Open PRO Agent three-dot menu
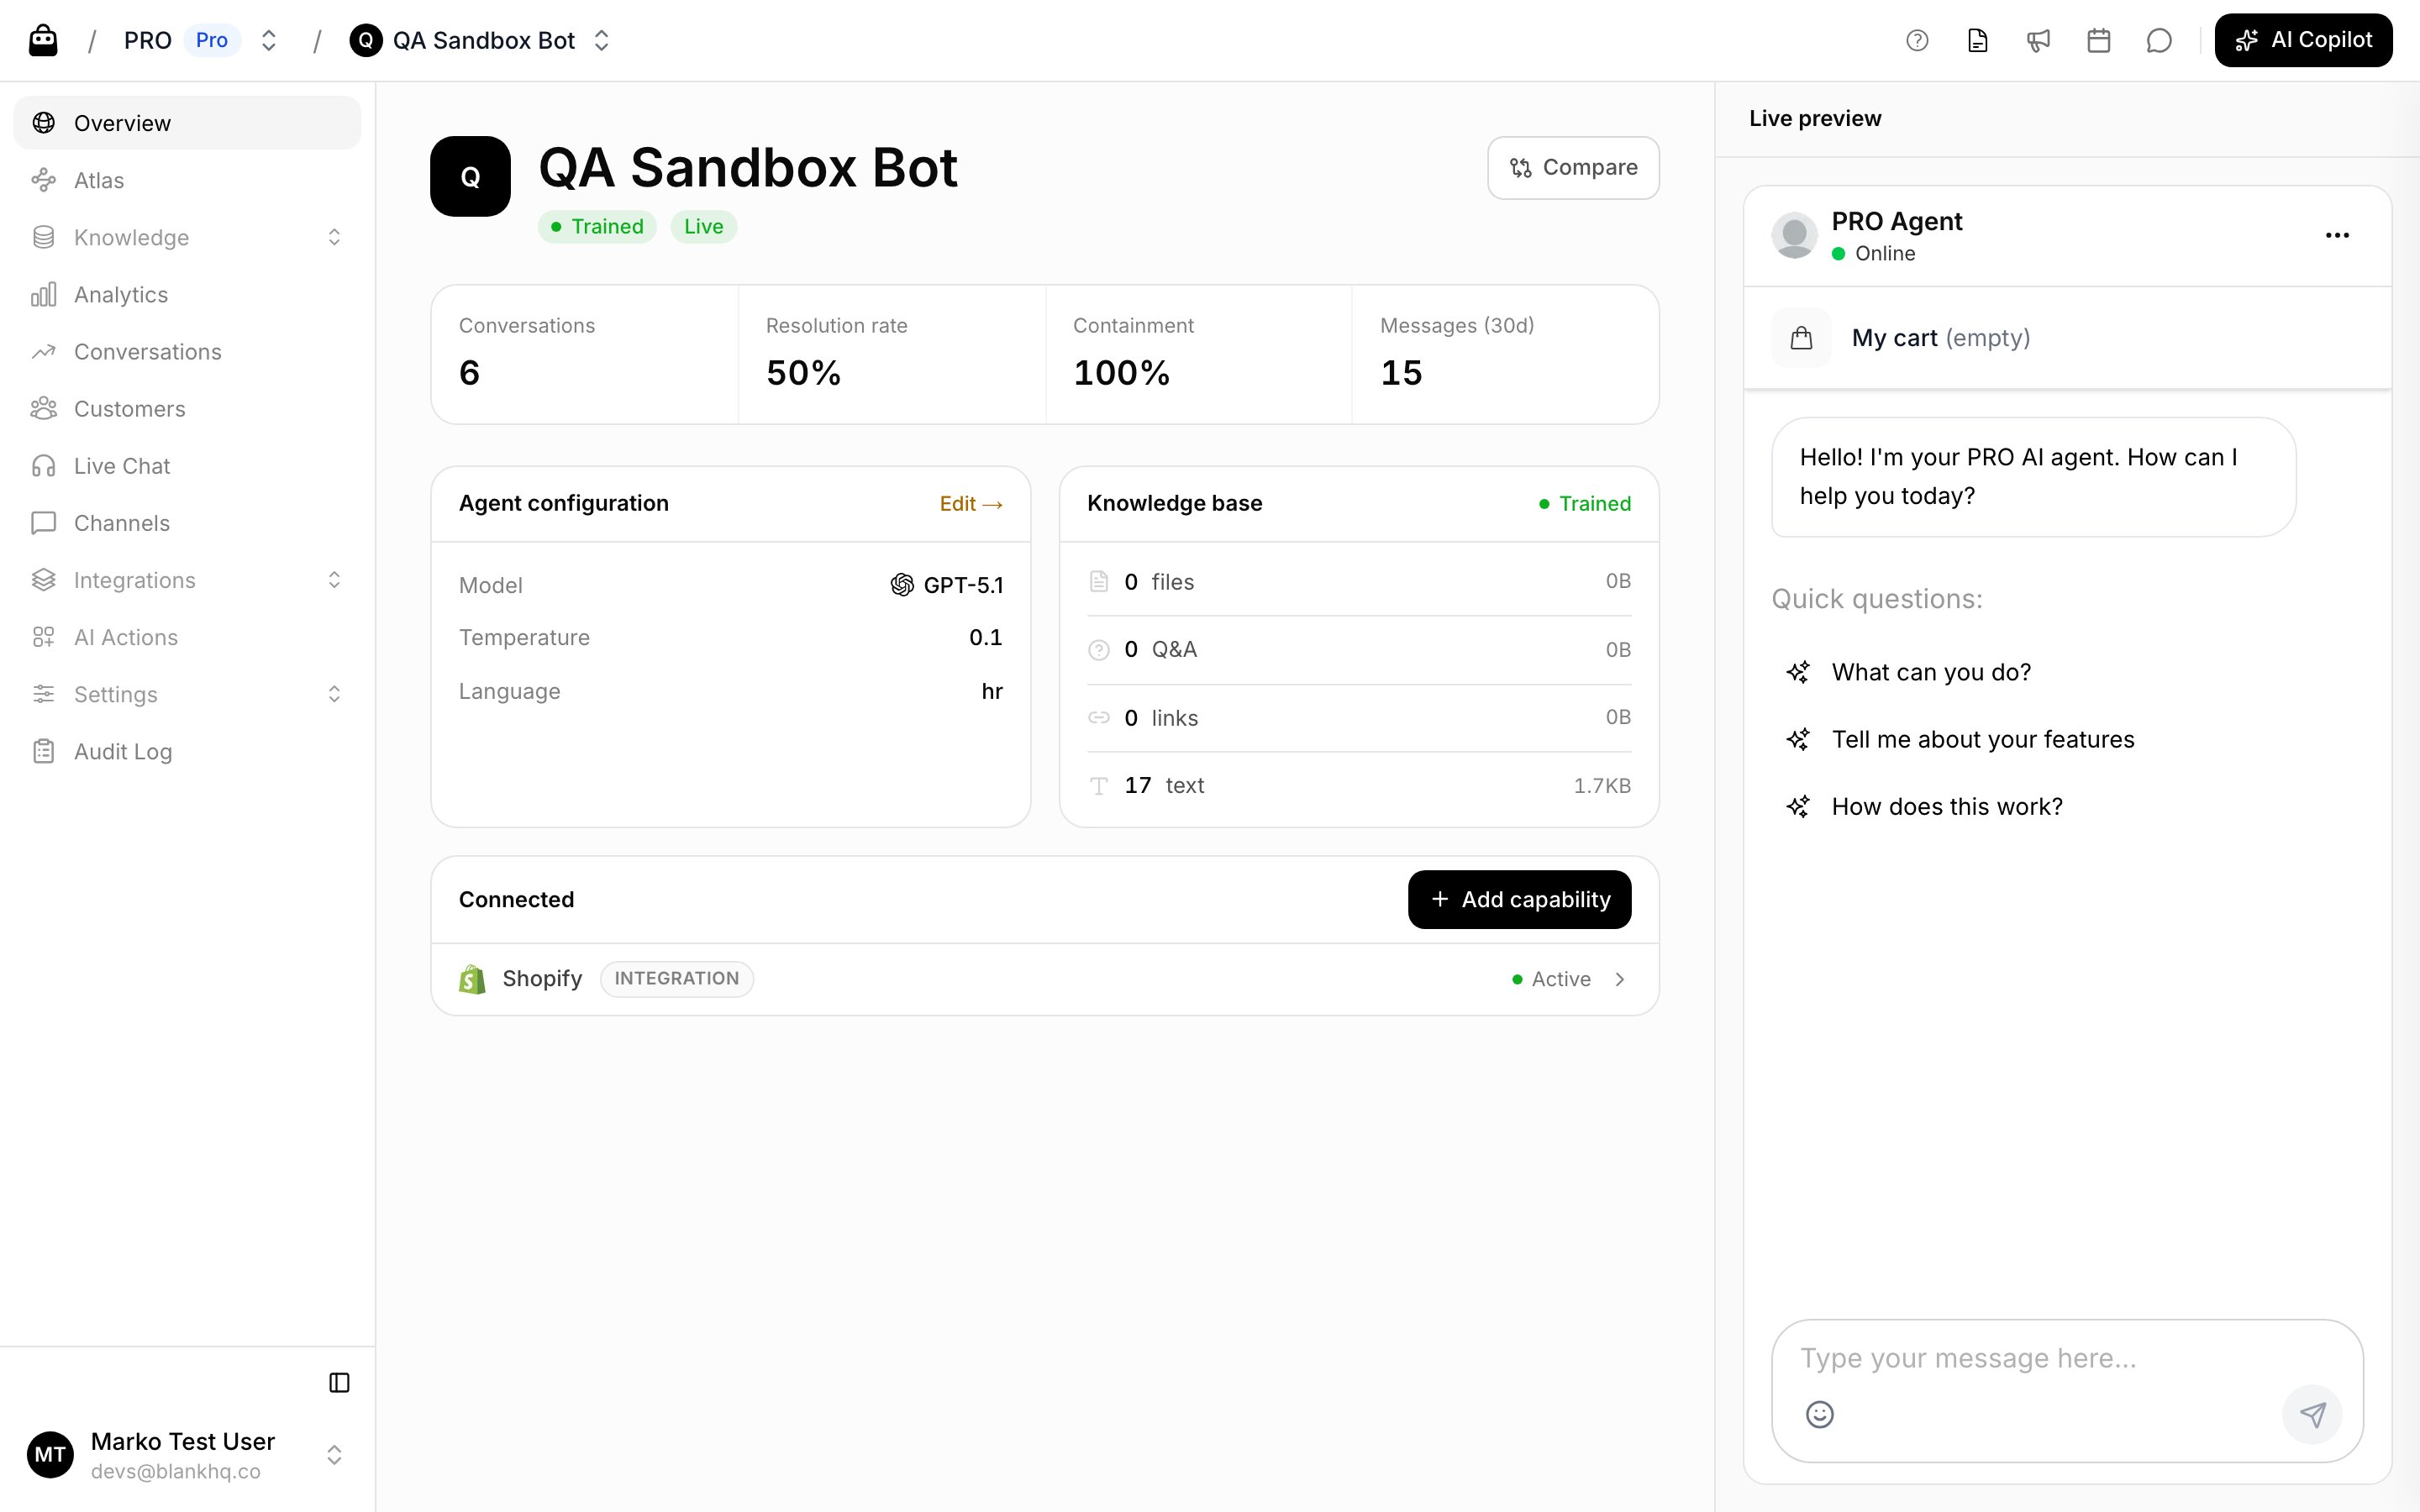 [x=2337, y=235]
